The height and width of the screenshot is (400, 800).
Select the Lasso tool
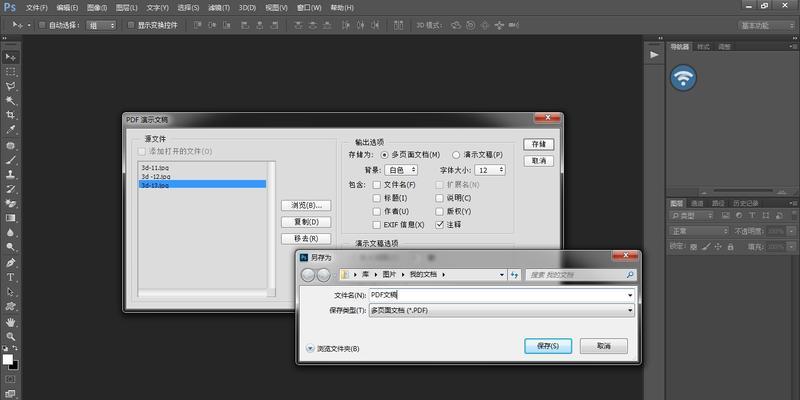10,86
